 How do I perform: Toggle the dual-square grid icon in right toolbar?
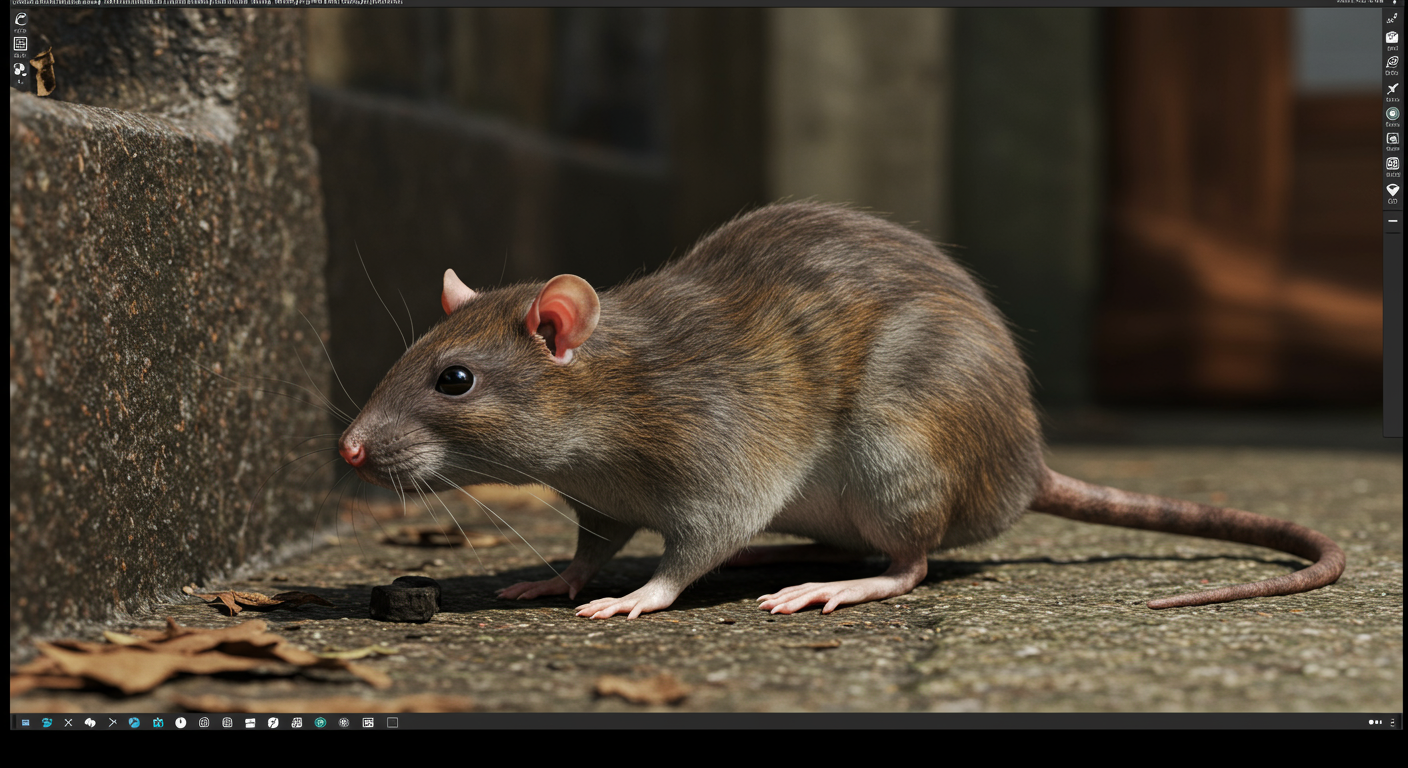point(1393,163)
